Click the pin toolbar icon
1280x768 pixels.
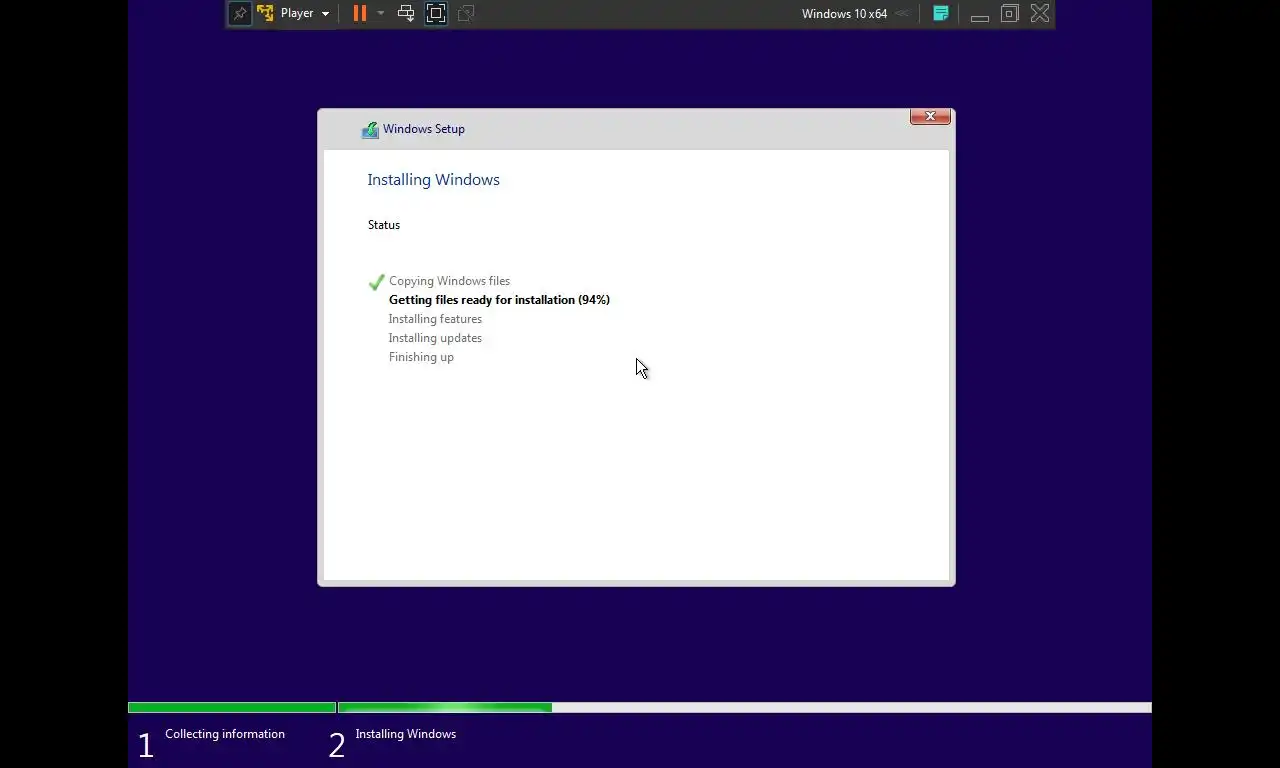point(240,14)
